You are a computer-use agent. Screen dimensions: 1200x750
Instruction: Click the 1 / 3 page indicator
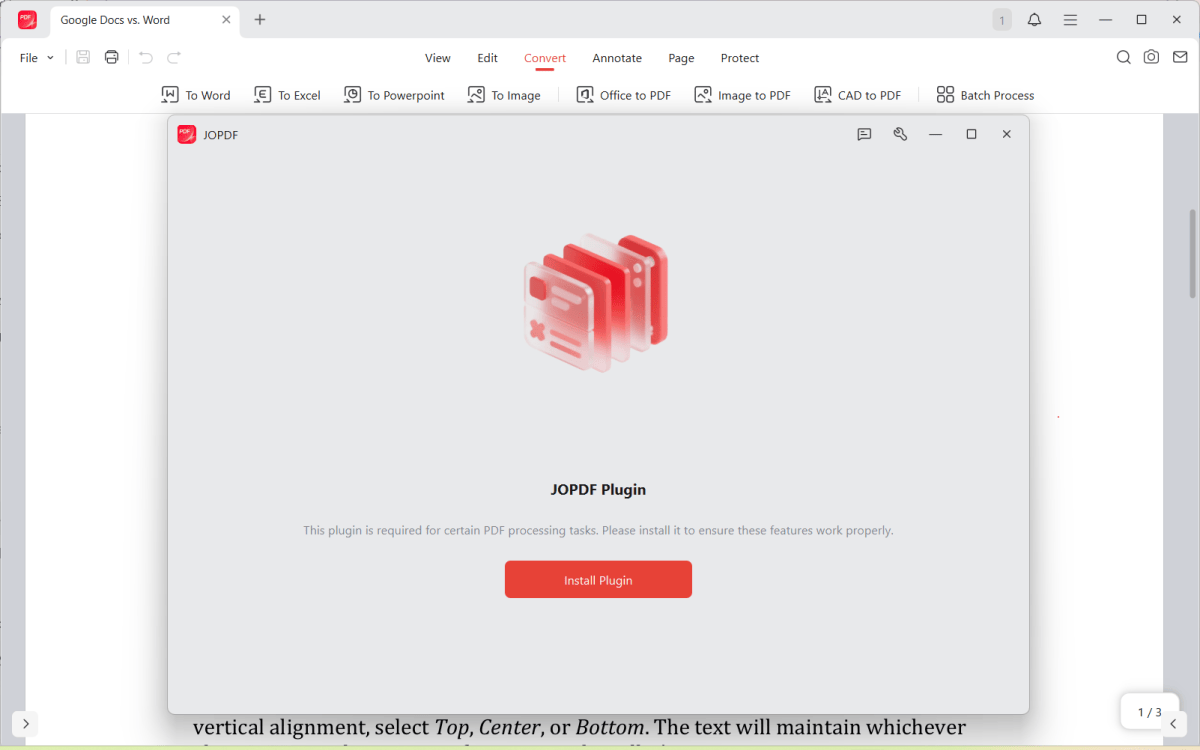1150,712
